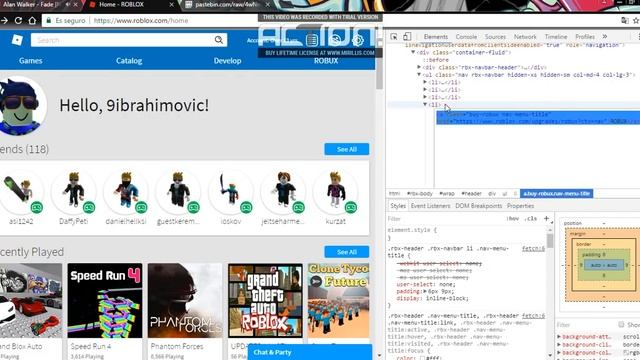Select the Styles sidebar tab
The height and width of the screenshot is (360, 640).
click(398, 206)
